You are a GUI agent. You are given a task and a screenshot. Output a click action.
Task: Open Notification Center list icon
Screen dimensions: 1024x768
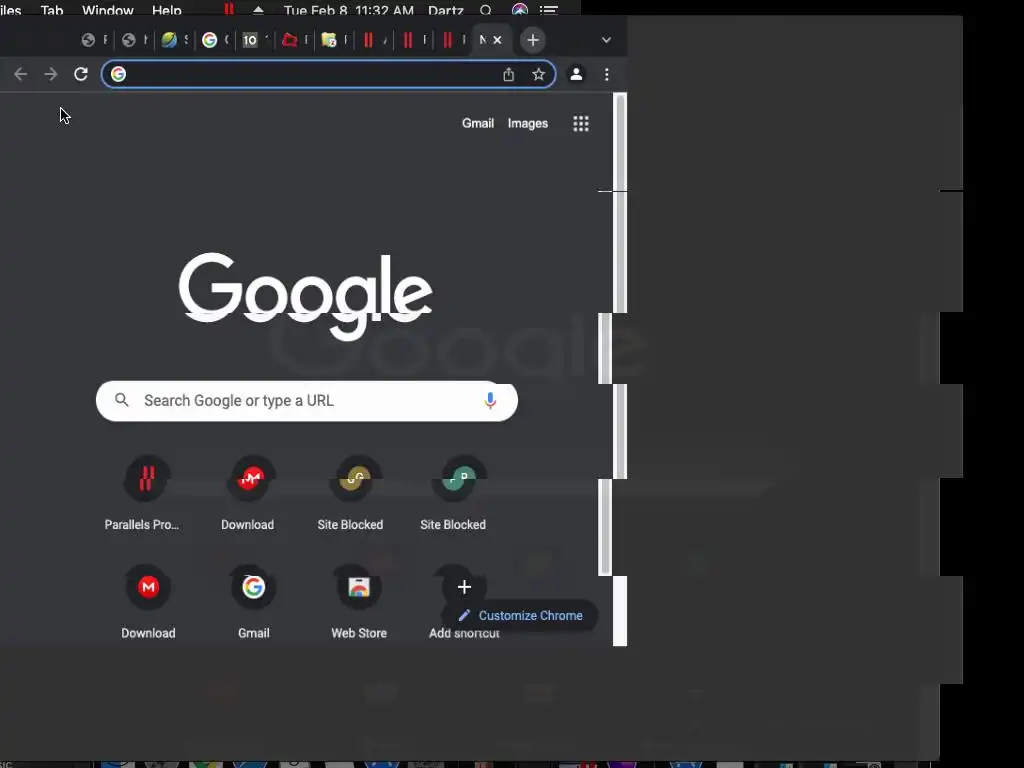pos(549,10)
